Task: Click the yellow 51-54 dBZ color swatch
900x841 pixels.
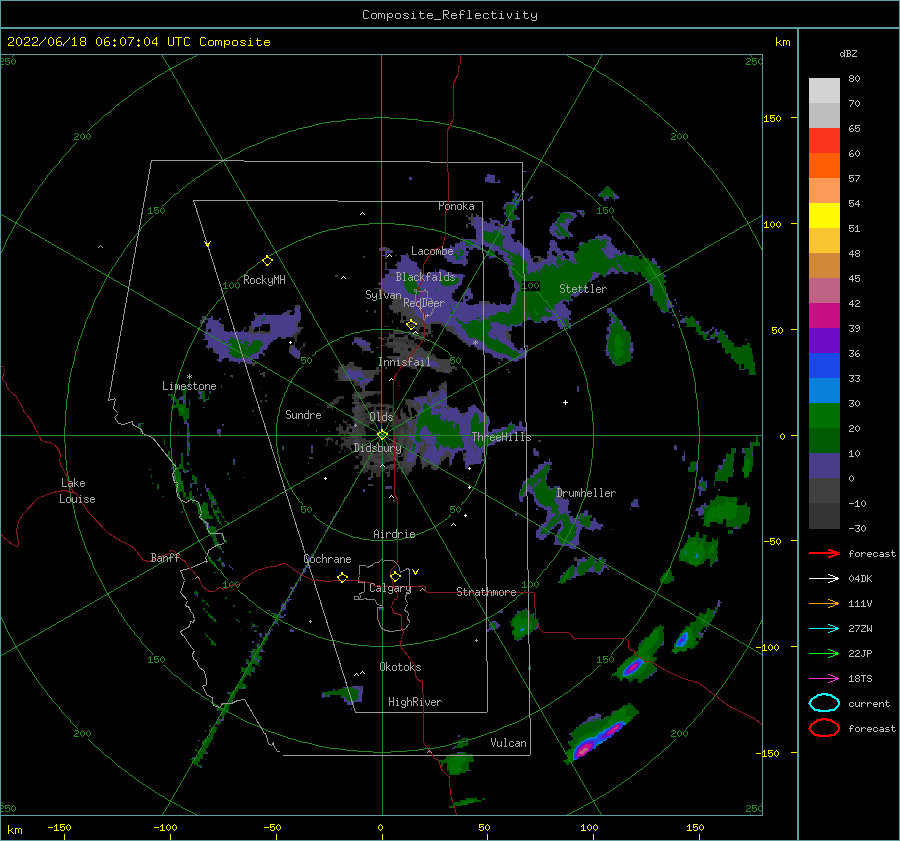Action: coord(824,216)
